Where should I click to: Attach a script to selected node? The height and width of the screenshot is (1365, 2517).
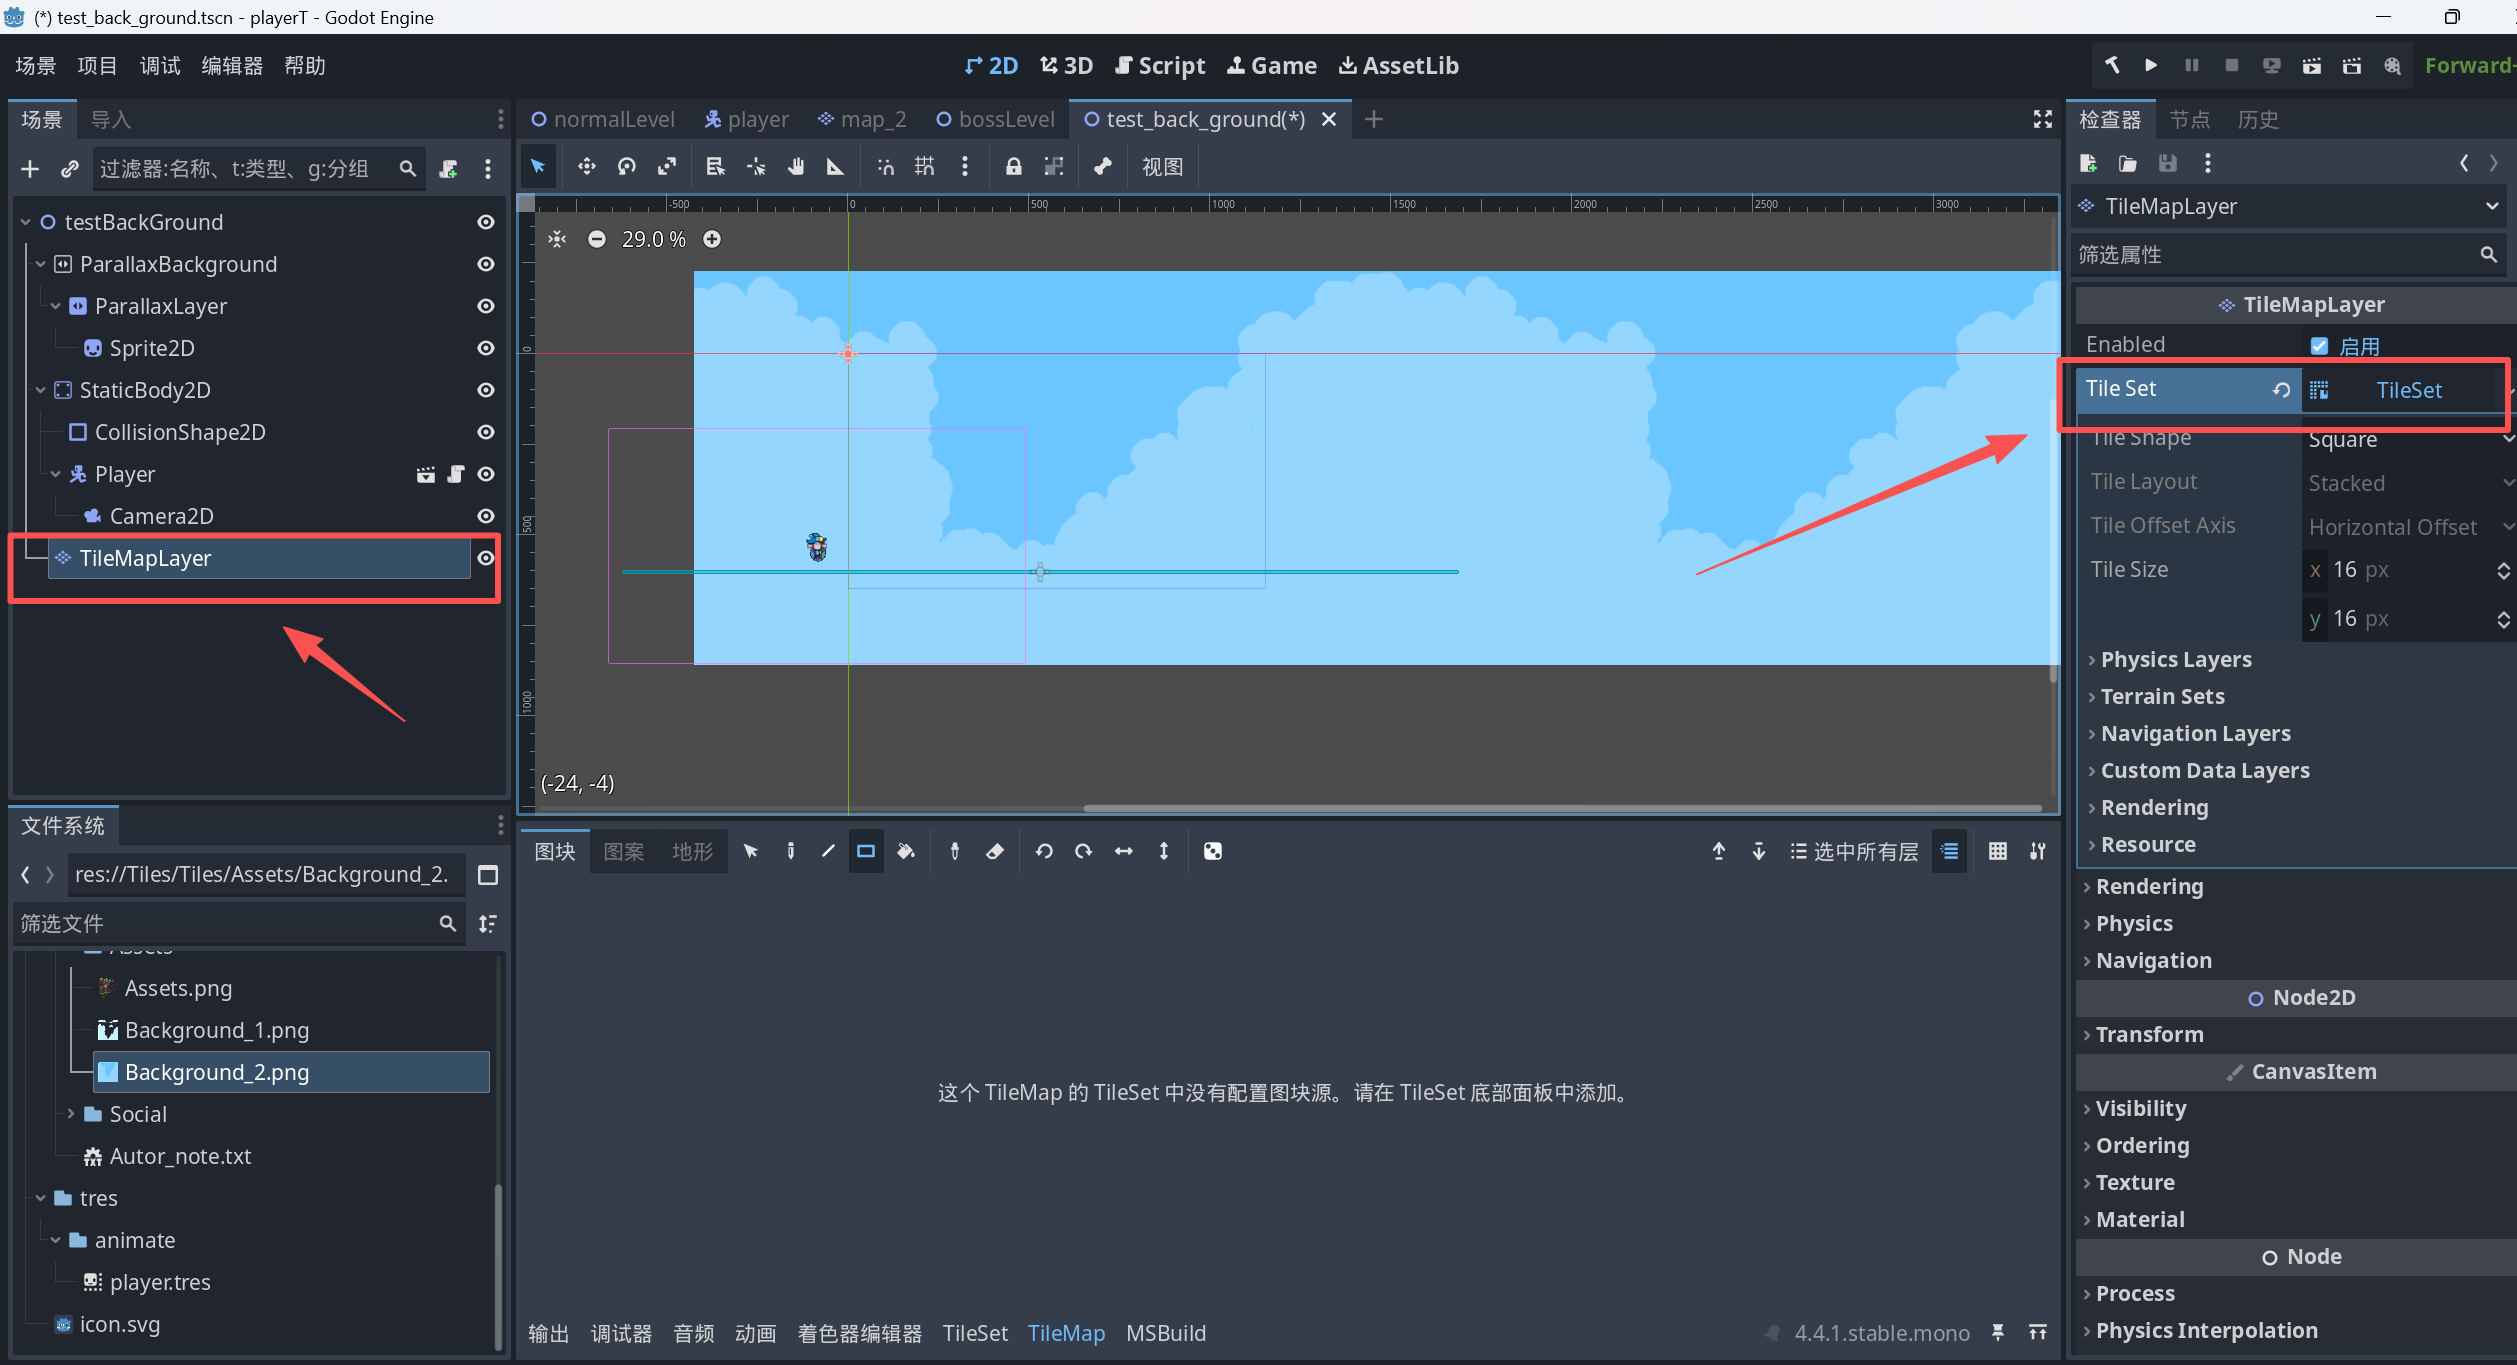[x=449, y=169]
